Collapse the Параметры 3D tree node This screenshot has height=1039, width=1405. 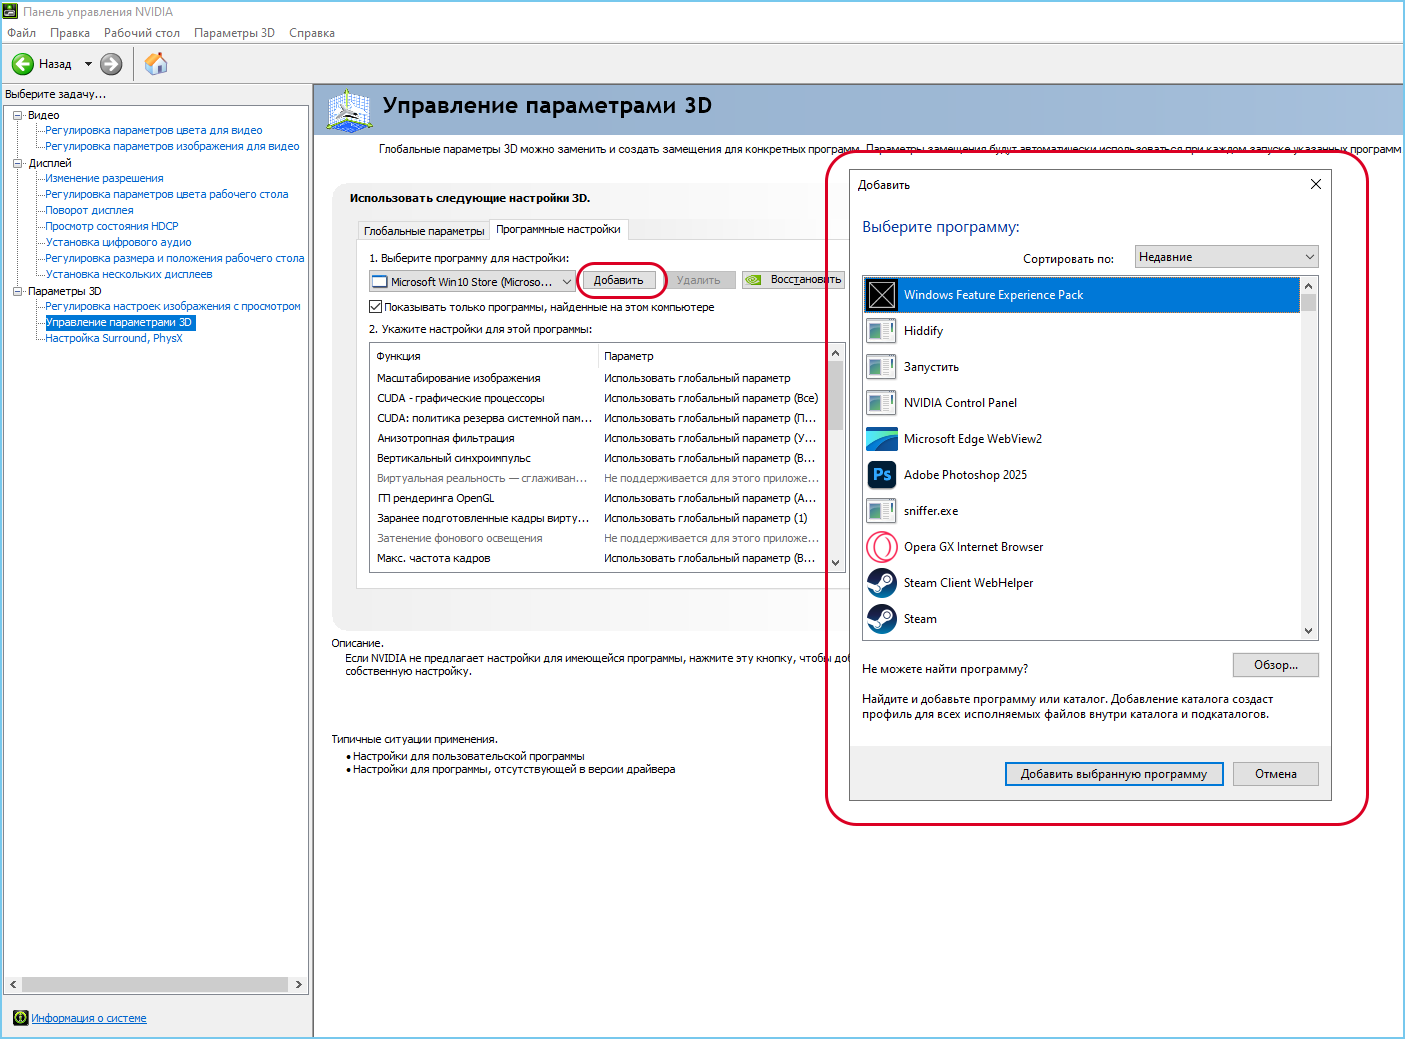17,291
